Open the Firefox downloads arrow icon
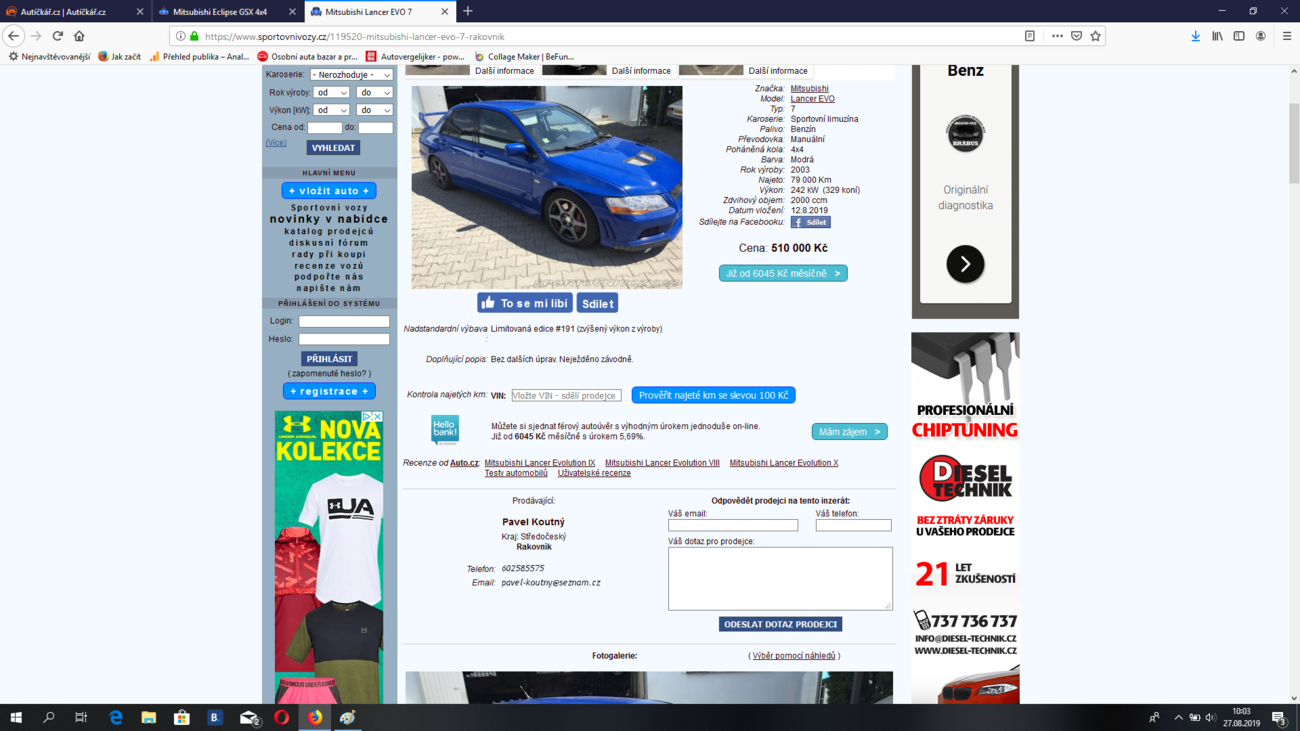This screenshot has height=731, width=1300. pyautogui.click(x=1195, y=36)
